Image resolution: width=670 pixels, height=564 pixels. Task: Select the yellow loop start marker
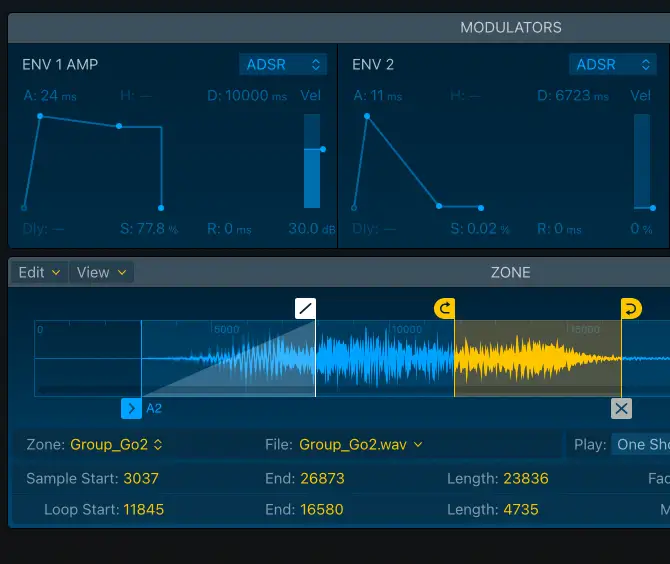[x=443, y=308]
